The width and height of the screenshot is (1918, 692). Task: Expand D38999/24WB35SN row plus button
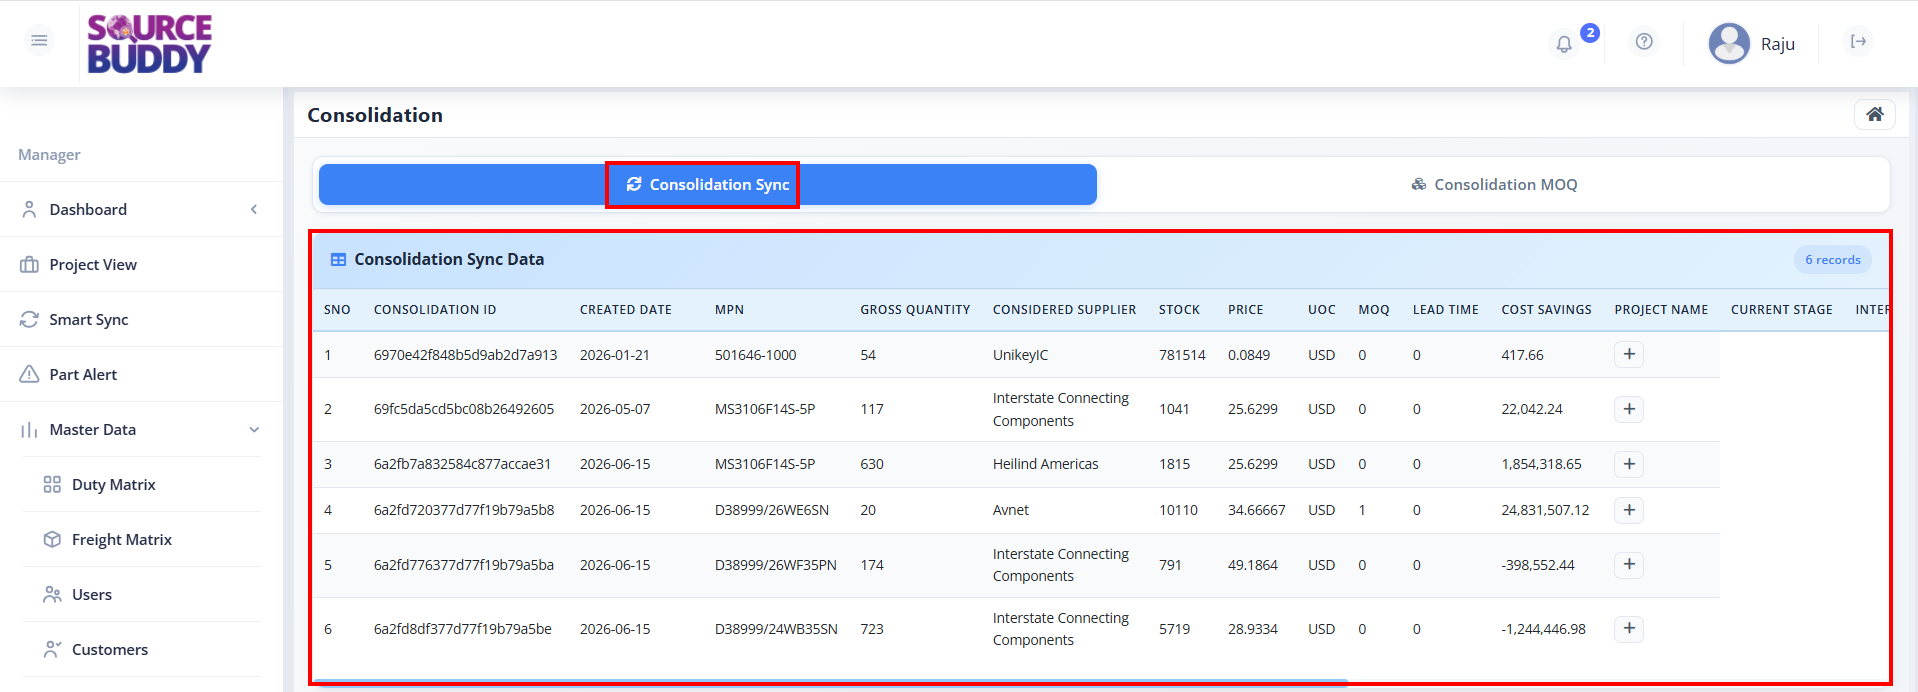[1629, 628]
